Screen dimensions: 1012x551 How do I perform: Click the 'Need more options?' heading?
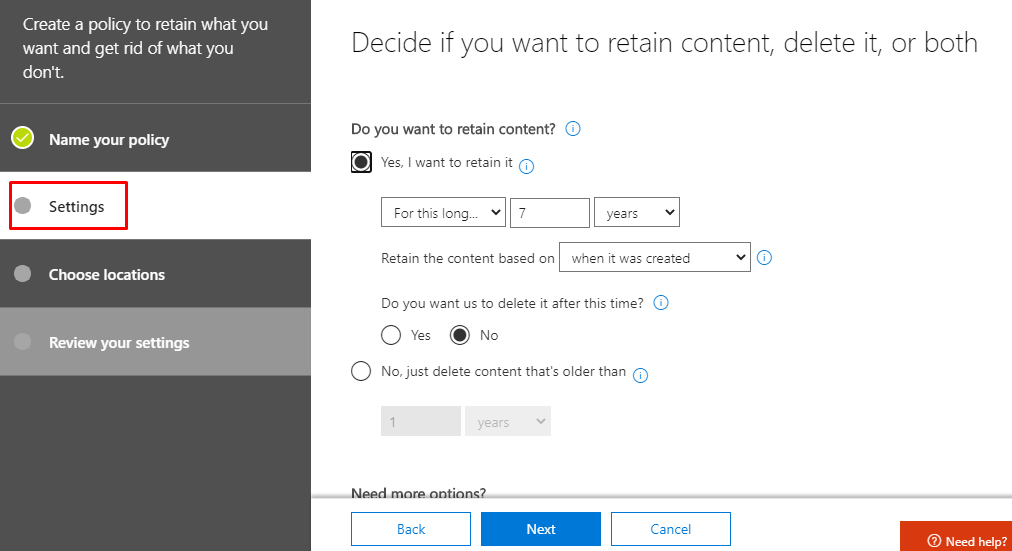(x=418, y=492)
